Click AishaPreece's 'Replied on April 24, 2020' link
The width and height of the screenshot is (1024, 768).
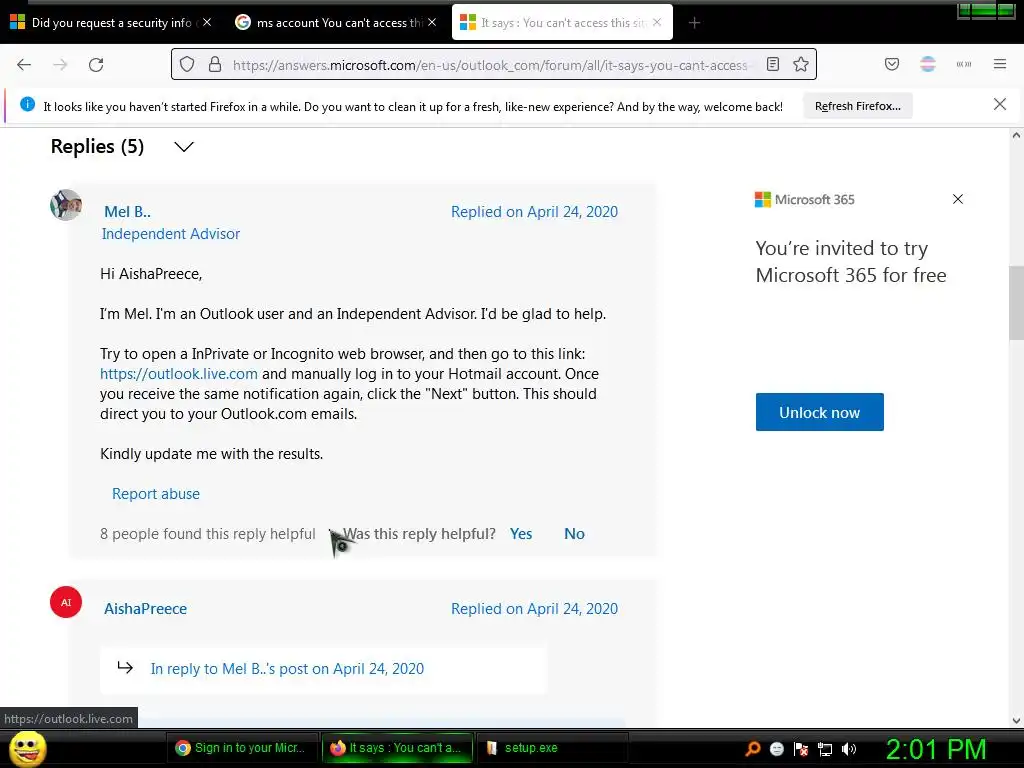(x=534, y=609)
